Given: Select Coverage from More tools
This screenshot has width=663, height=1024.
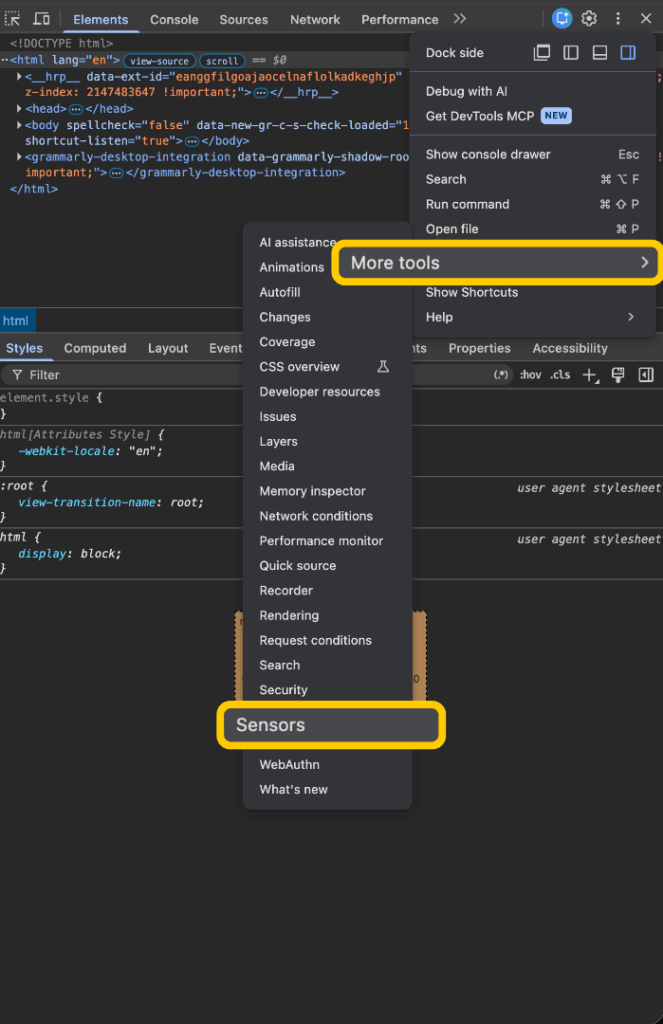Looking at the screenshot, I should (327, 342).
